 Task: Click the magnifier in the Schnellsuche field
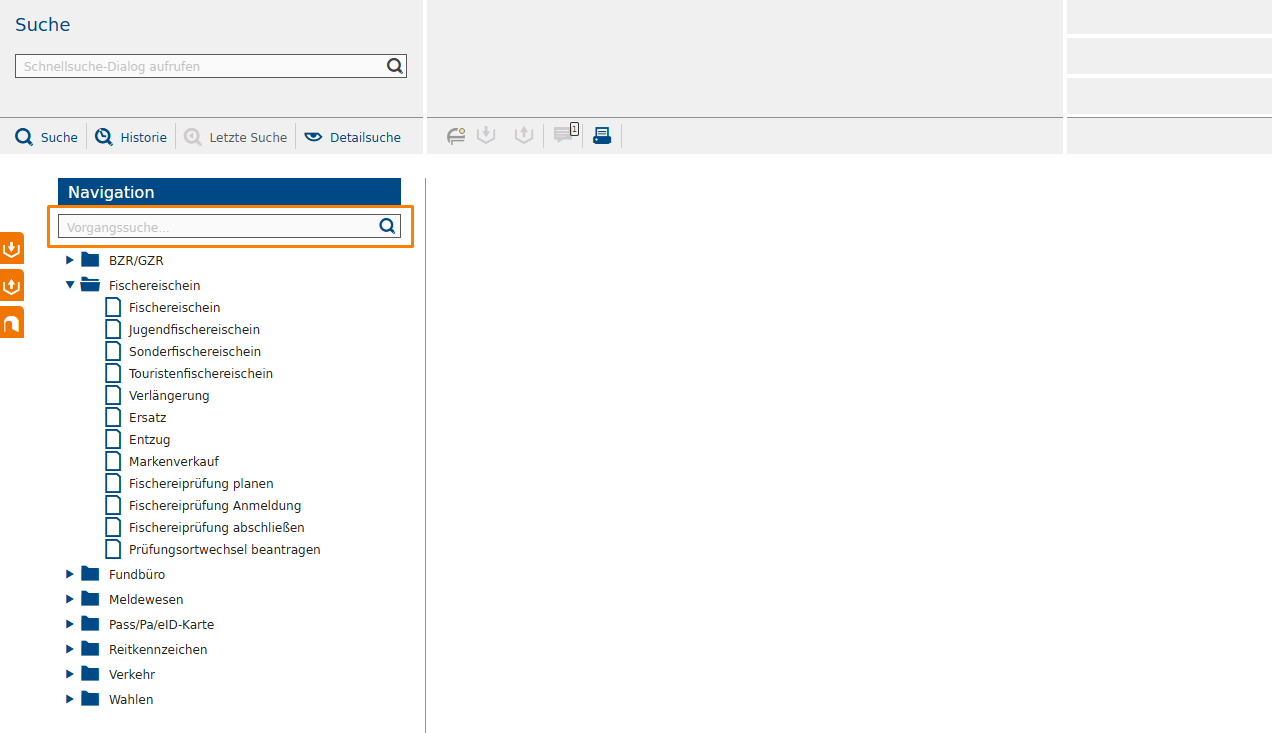click(395, 66)
